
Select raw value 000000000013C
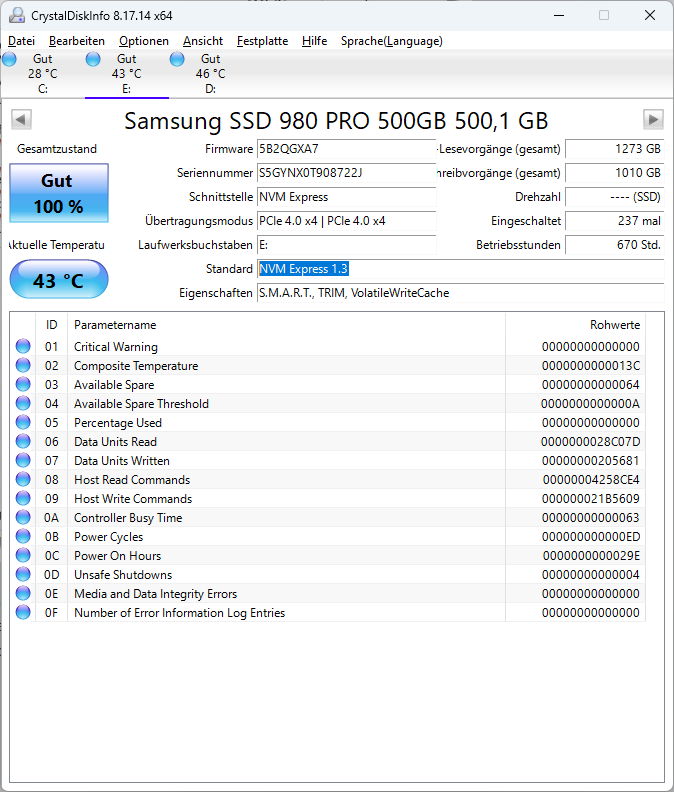591,366
